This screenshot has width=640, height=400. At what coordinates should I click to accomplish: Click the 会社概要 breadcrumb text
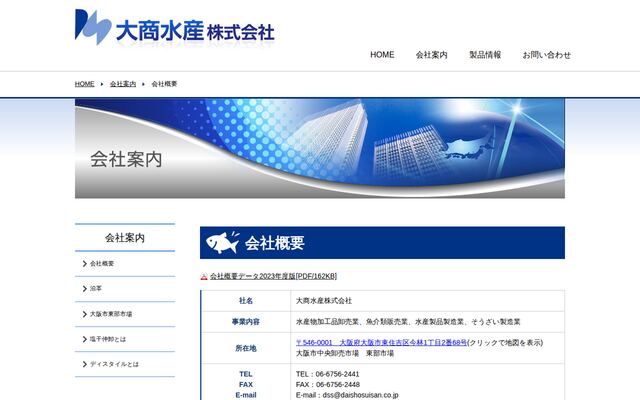coord(164,84)
